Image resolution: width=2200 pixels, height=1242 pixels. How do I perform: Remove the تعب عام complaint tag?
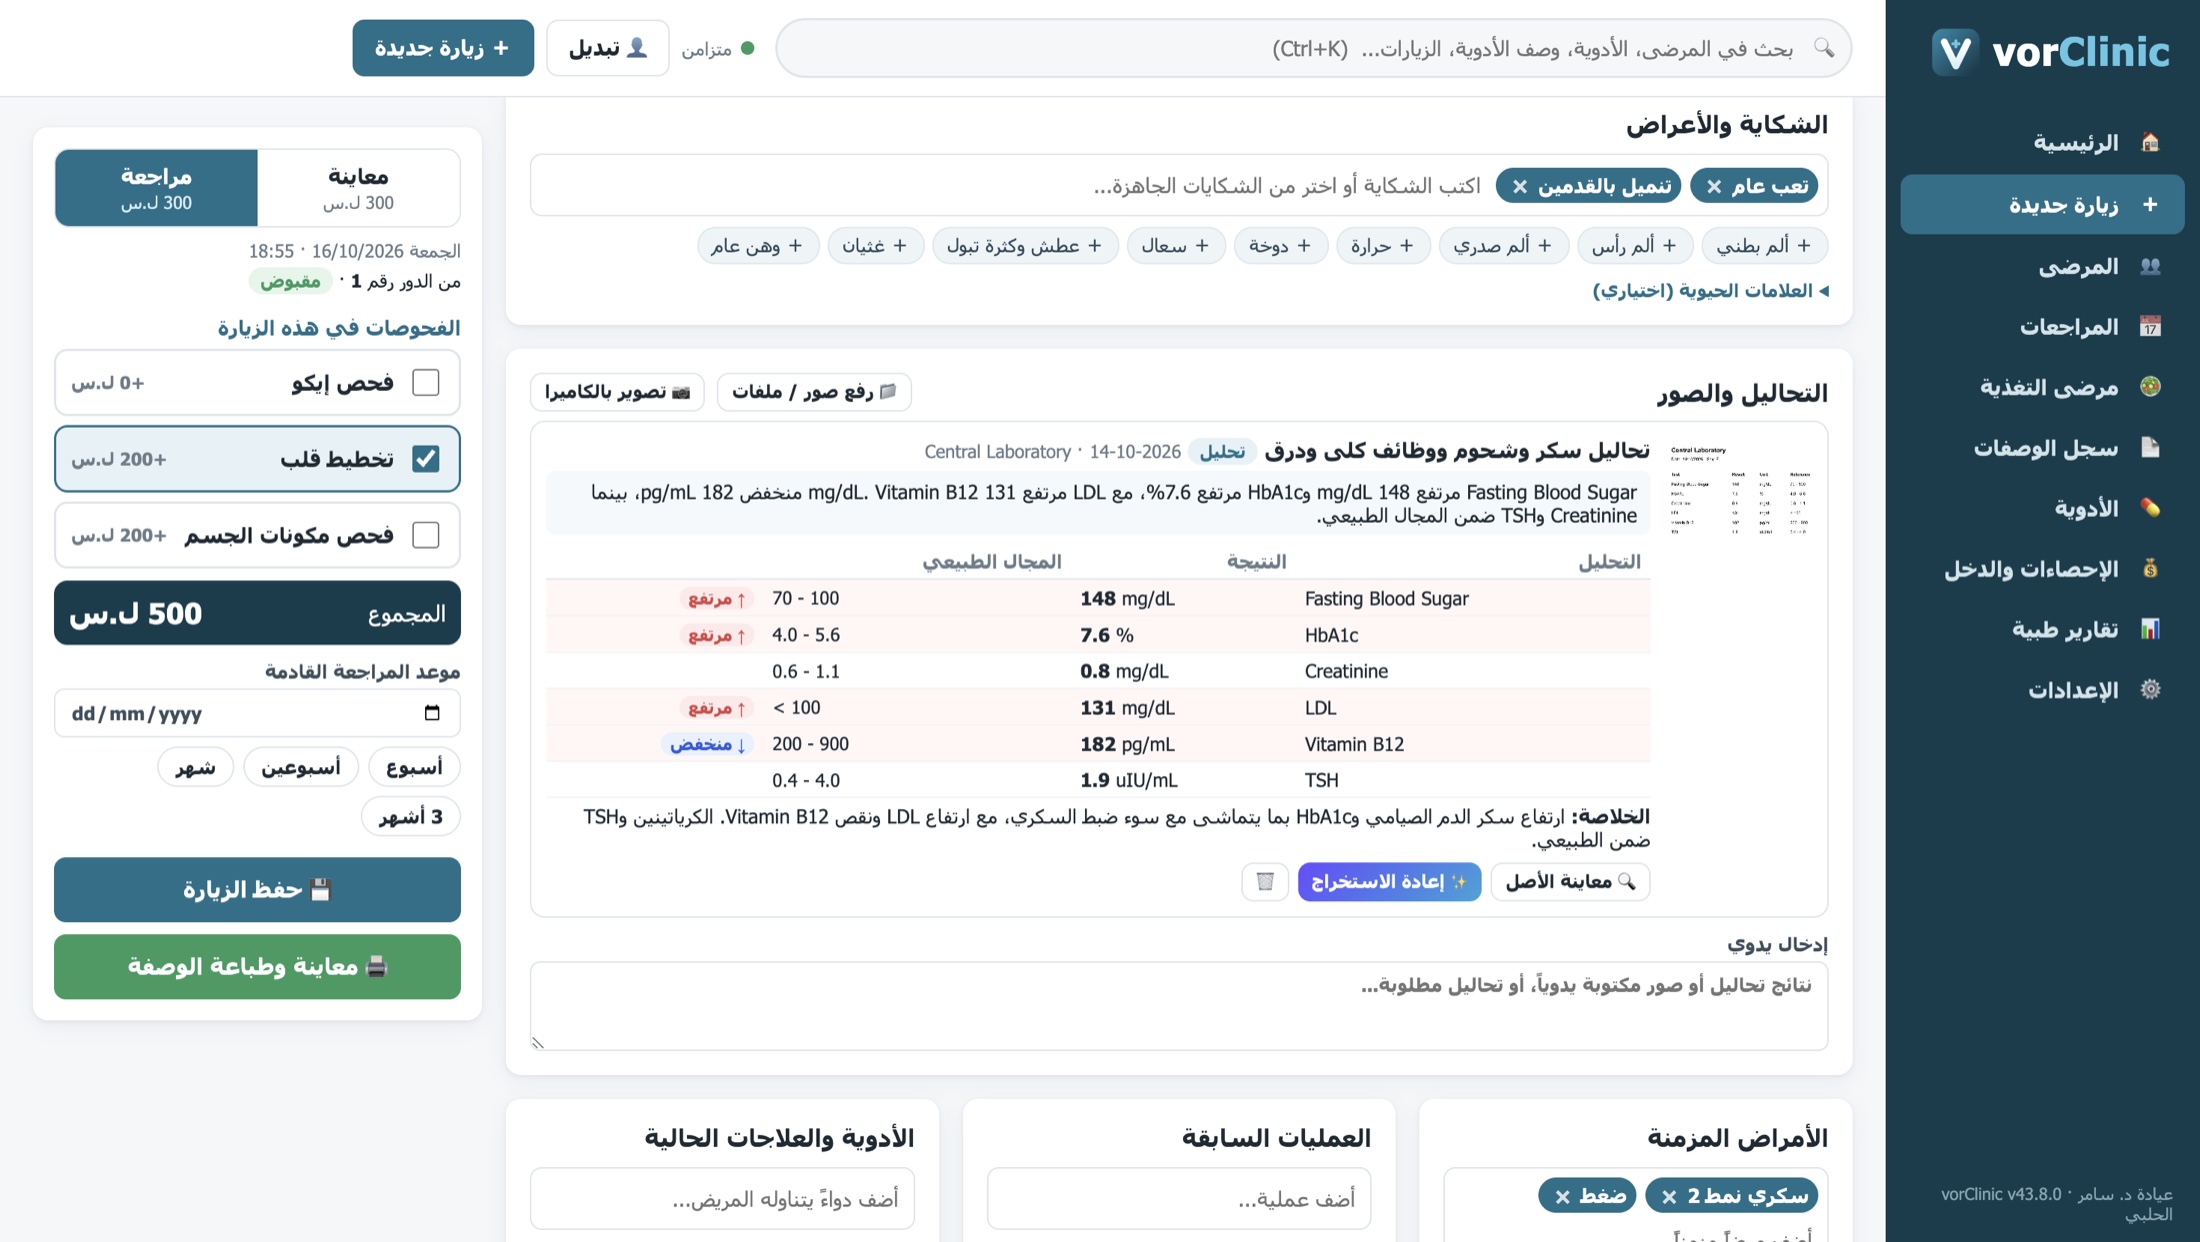click(1714, 186)
